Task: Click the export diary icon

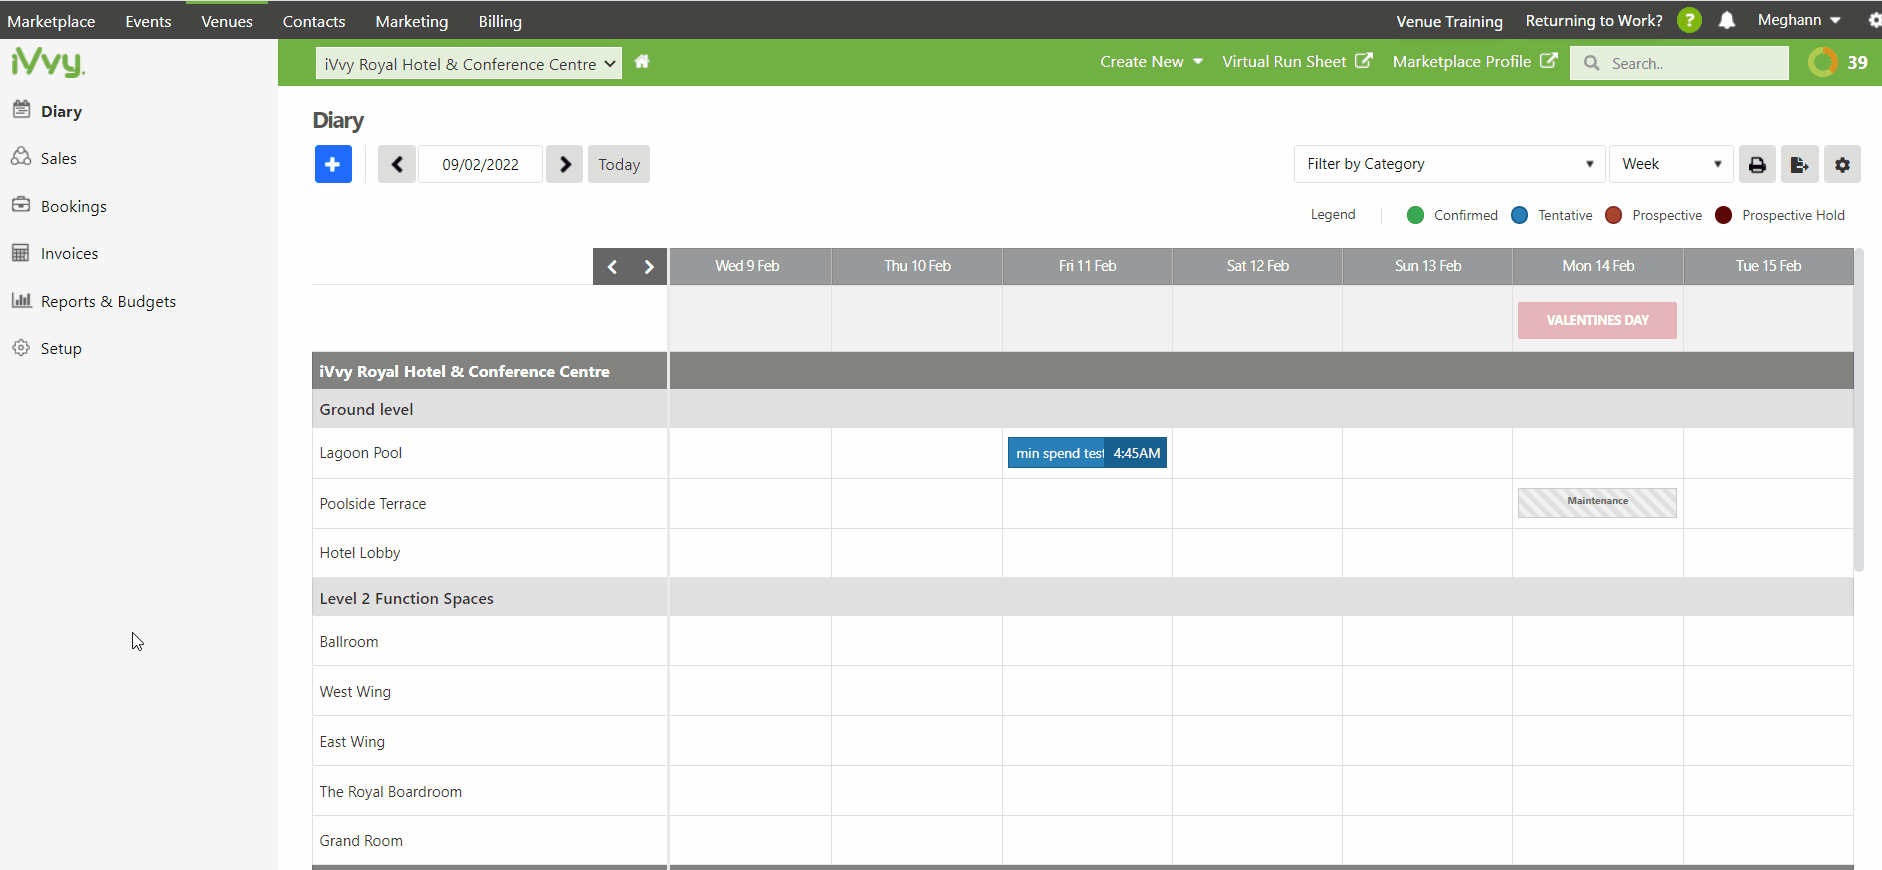Action: click(1799, 164)
